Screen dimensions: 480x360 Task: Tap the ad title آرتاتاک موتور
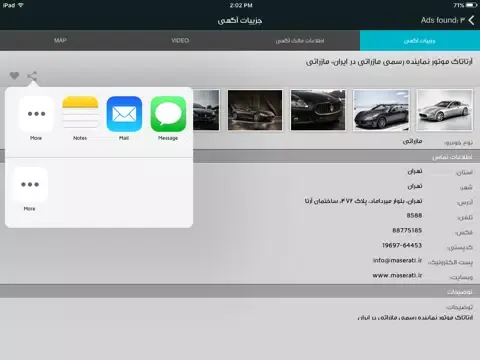389,62
